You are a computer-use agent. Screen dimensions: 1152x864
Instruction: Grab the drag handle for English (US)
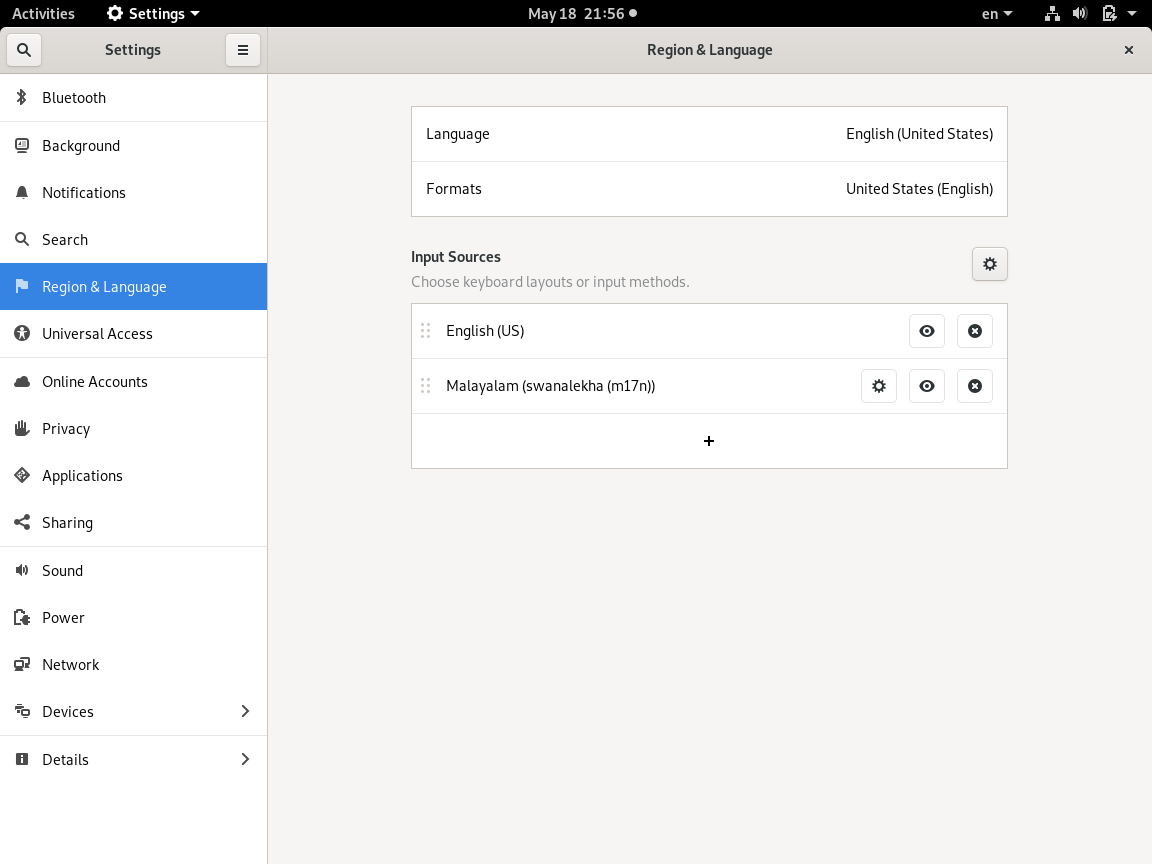pos(425,331)
